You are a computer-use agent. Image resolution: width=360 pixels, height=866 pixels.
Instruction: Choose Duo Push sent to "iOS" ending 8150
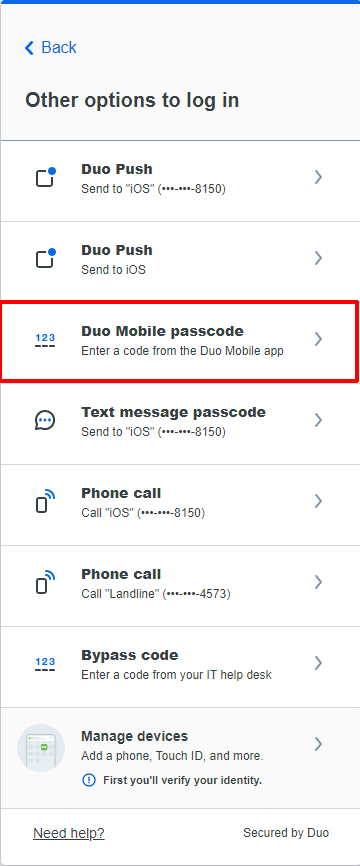[x=180, y=181]
